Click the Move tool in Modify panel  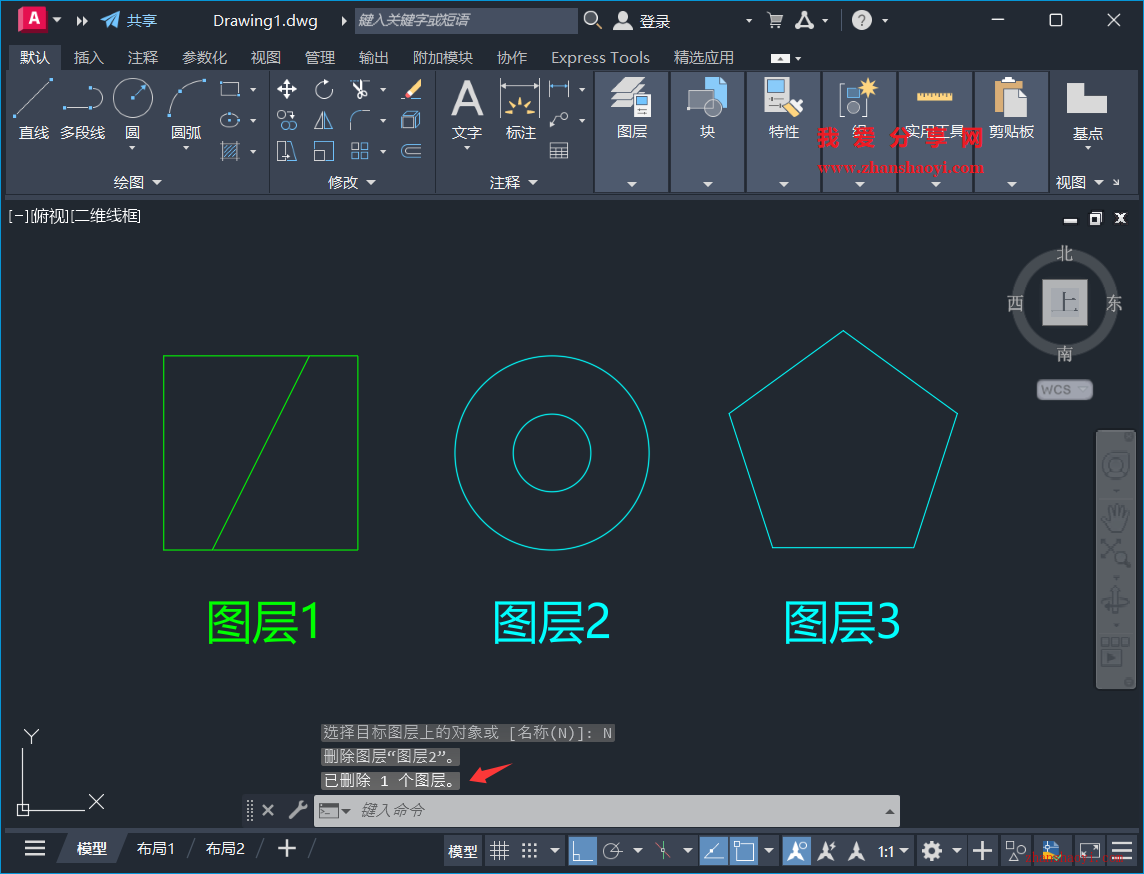(287, 90)
